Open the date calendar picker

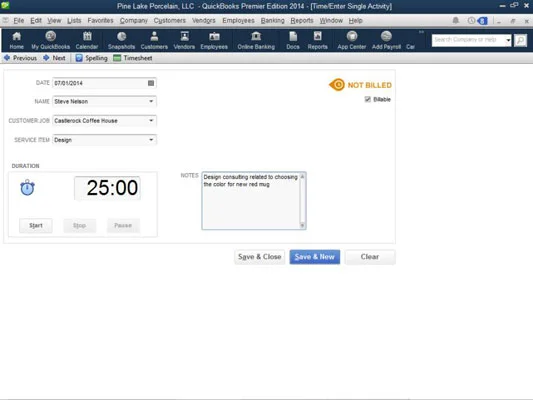click(151, 83)
